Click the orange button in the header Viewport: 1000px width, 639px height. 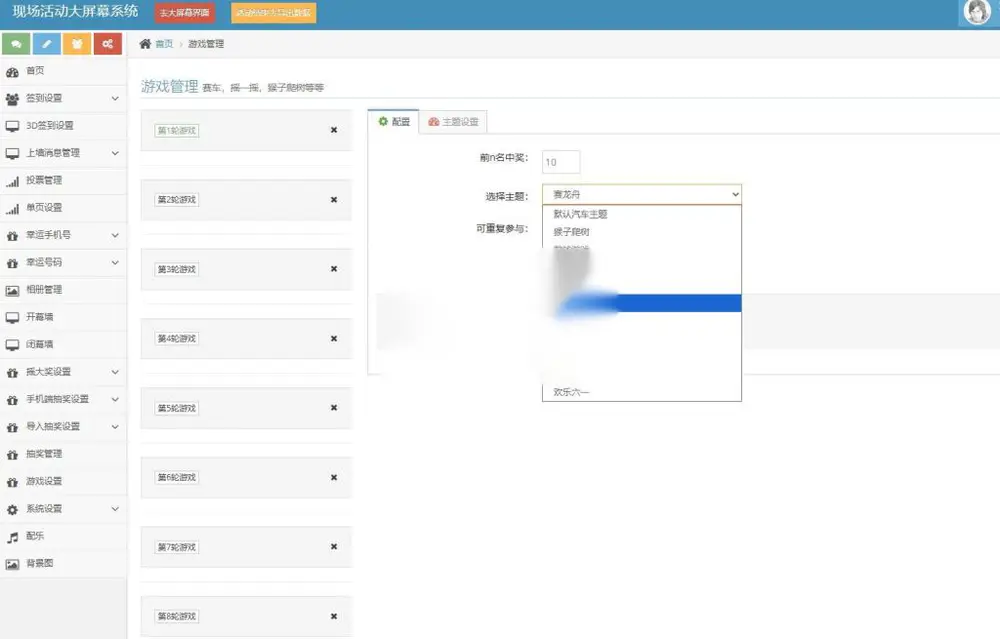(274, 13)
